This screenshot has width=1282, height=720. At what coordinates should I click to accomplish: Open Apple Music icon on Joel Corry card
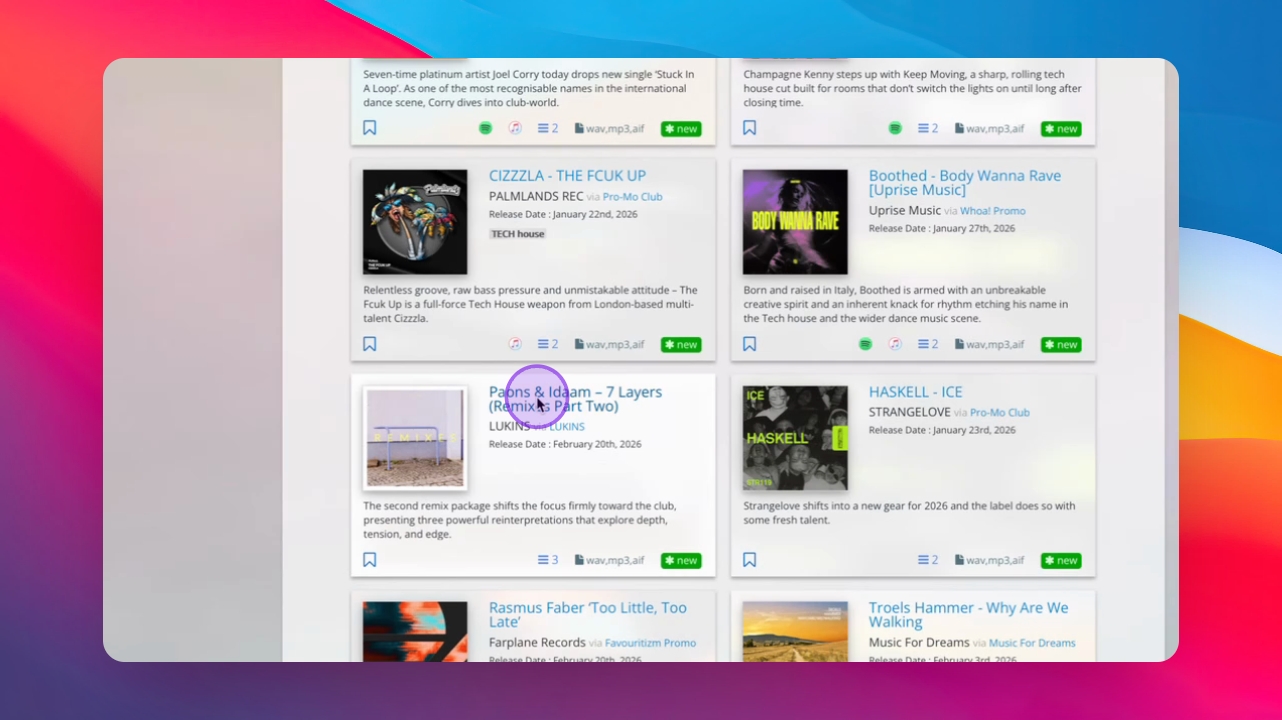coord(515,128)
